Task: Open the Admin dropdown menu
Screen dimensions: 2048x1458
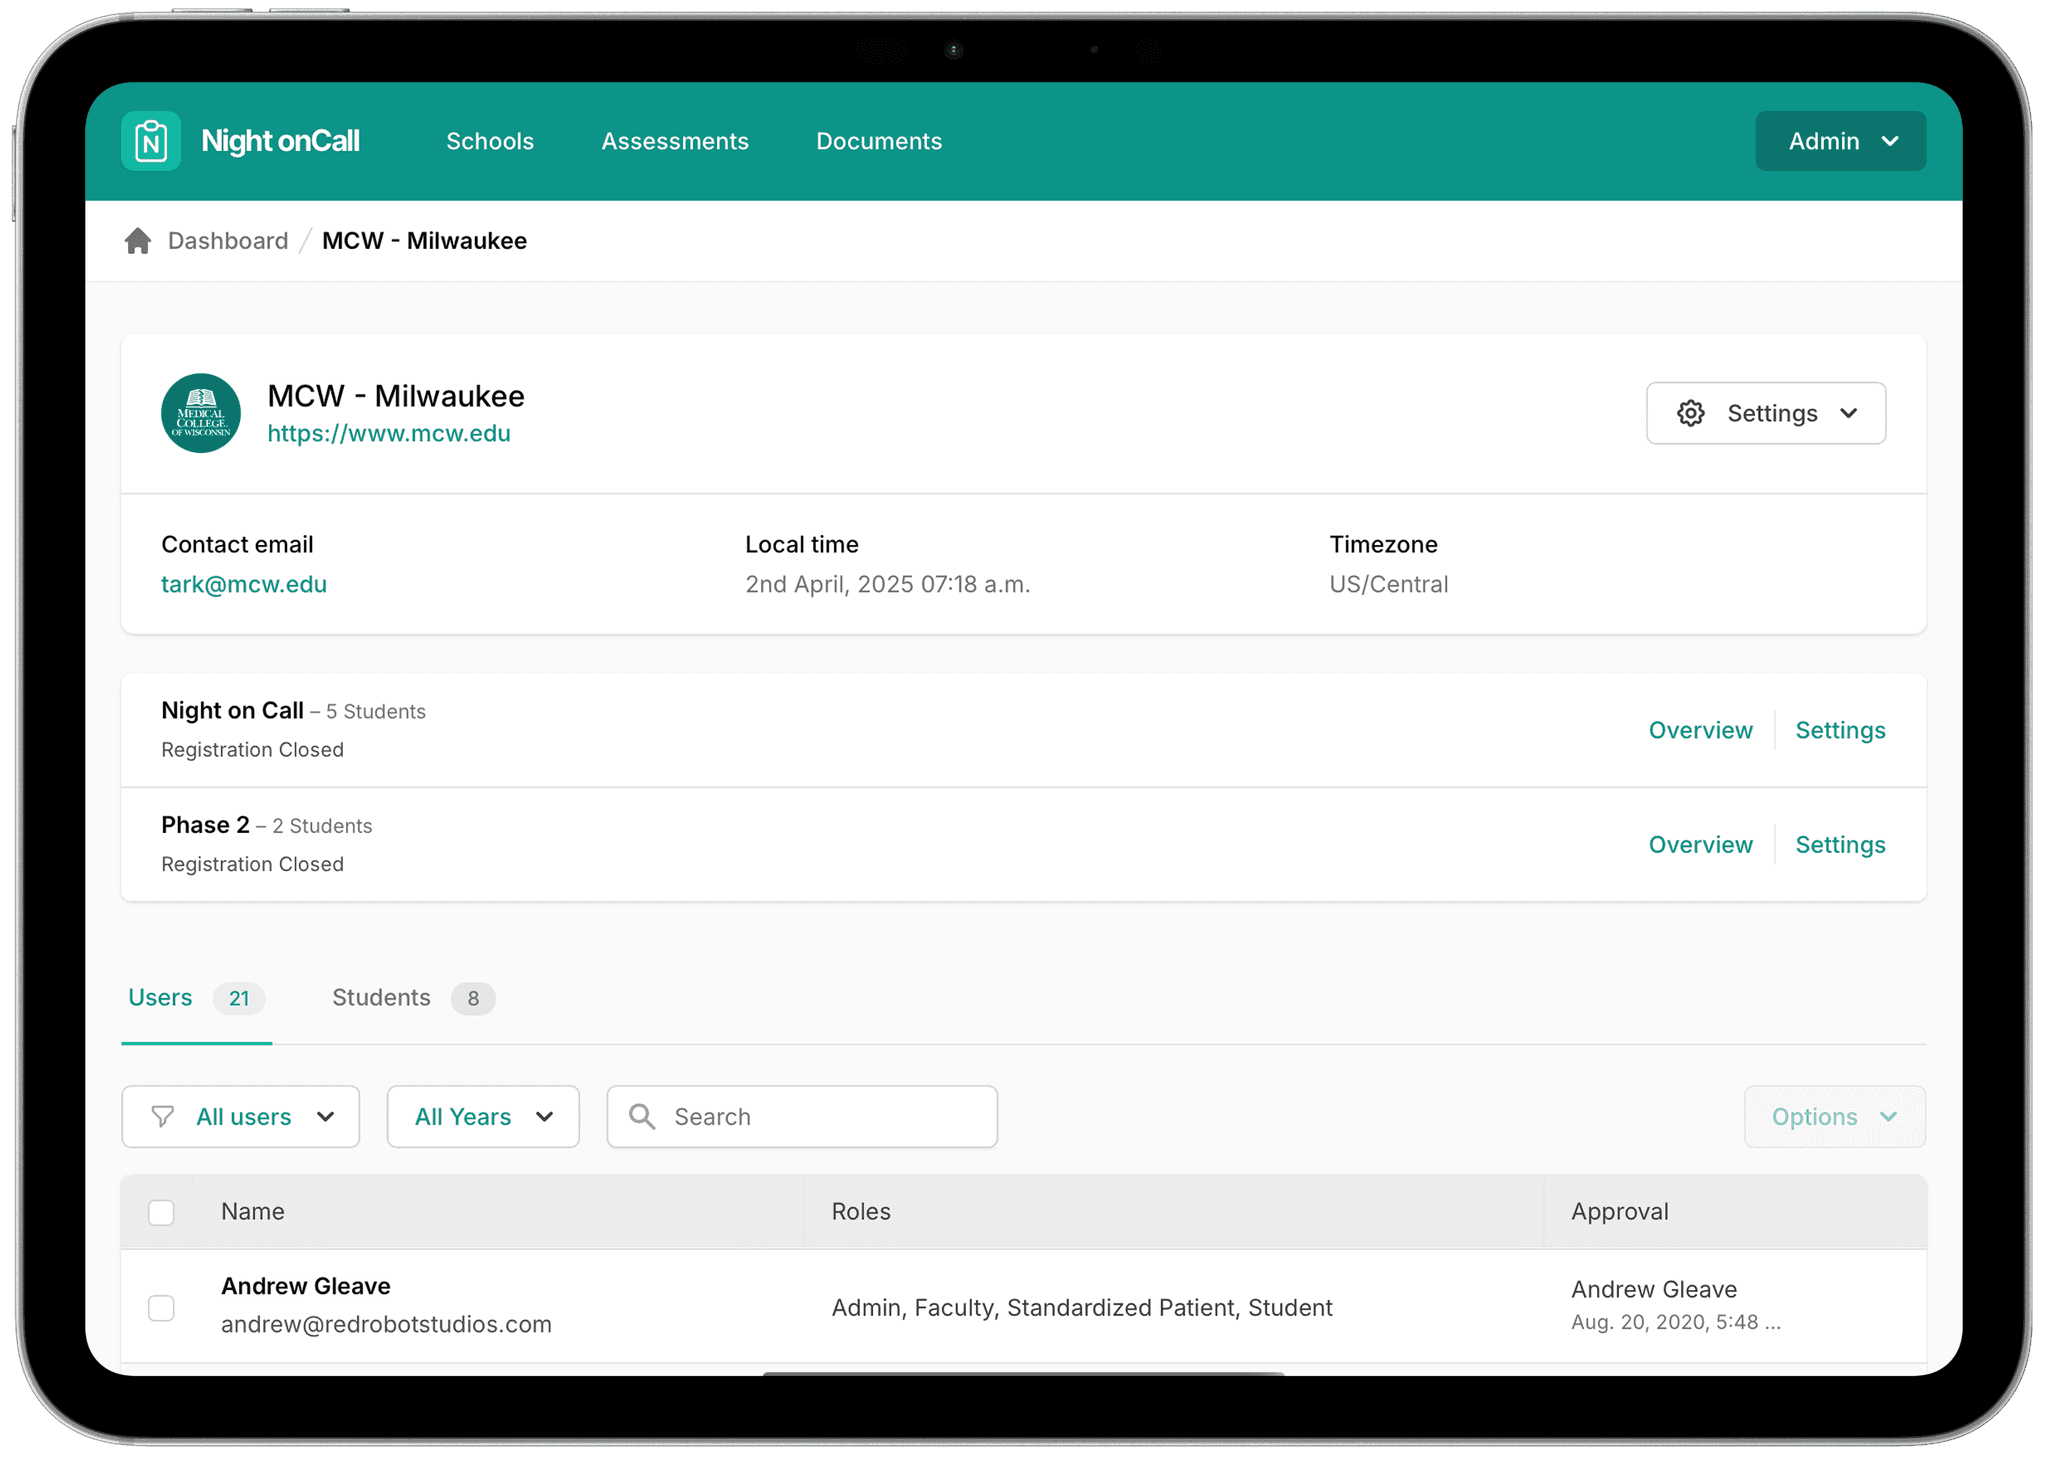Action: coord(1840,141)
